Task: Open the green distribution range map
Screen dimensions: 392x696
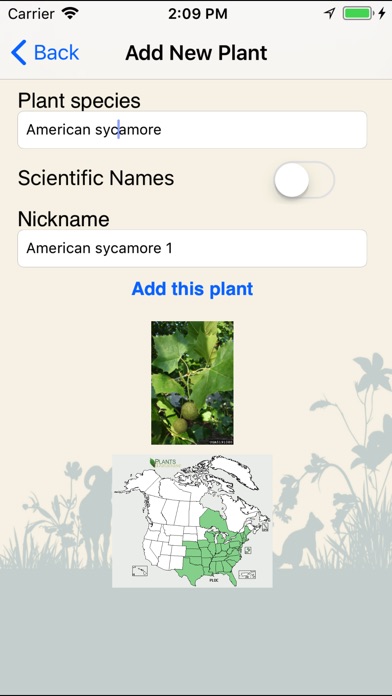Action: [x=192, y=521]
